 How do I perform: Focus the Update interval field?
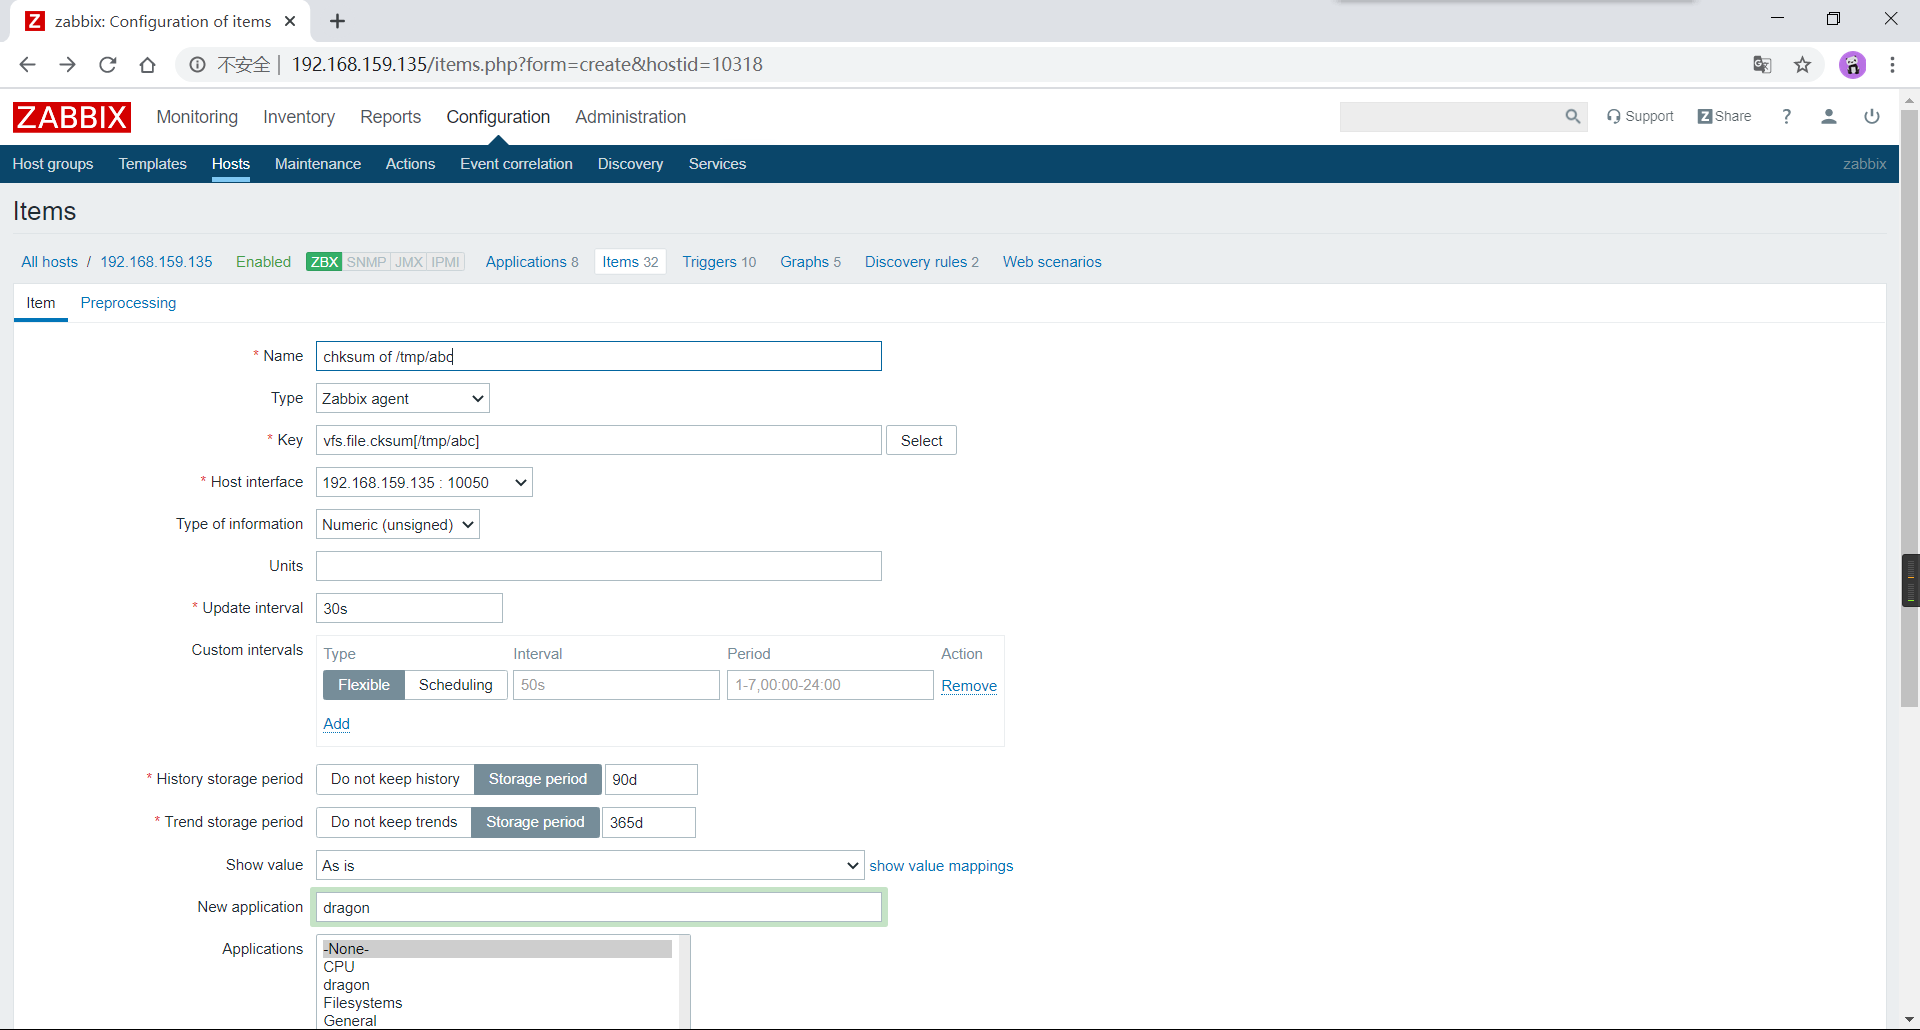pos(409,609)
